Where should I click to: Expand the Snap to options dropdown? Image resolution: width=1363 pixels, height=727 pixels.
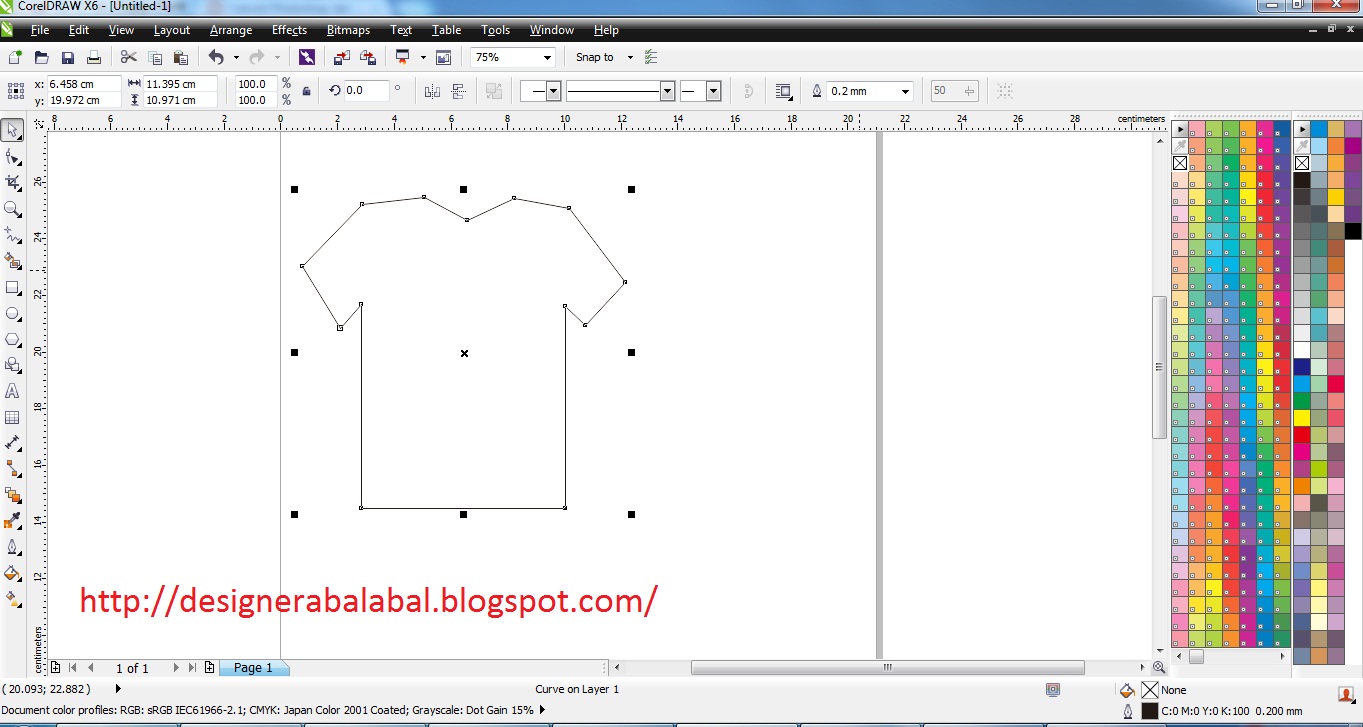[x=629, y=57]
